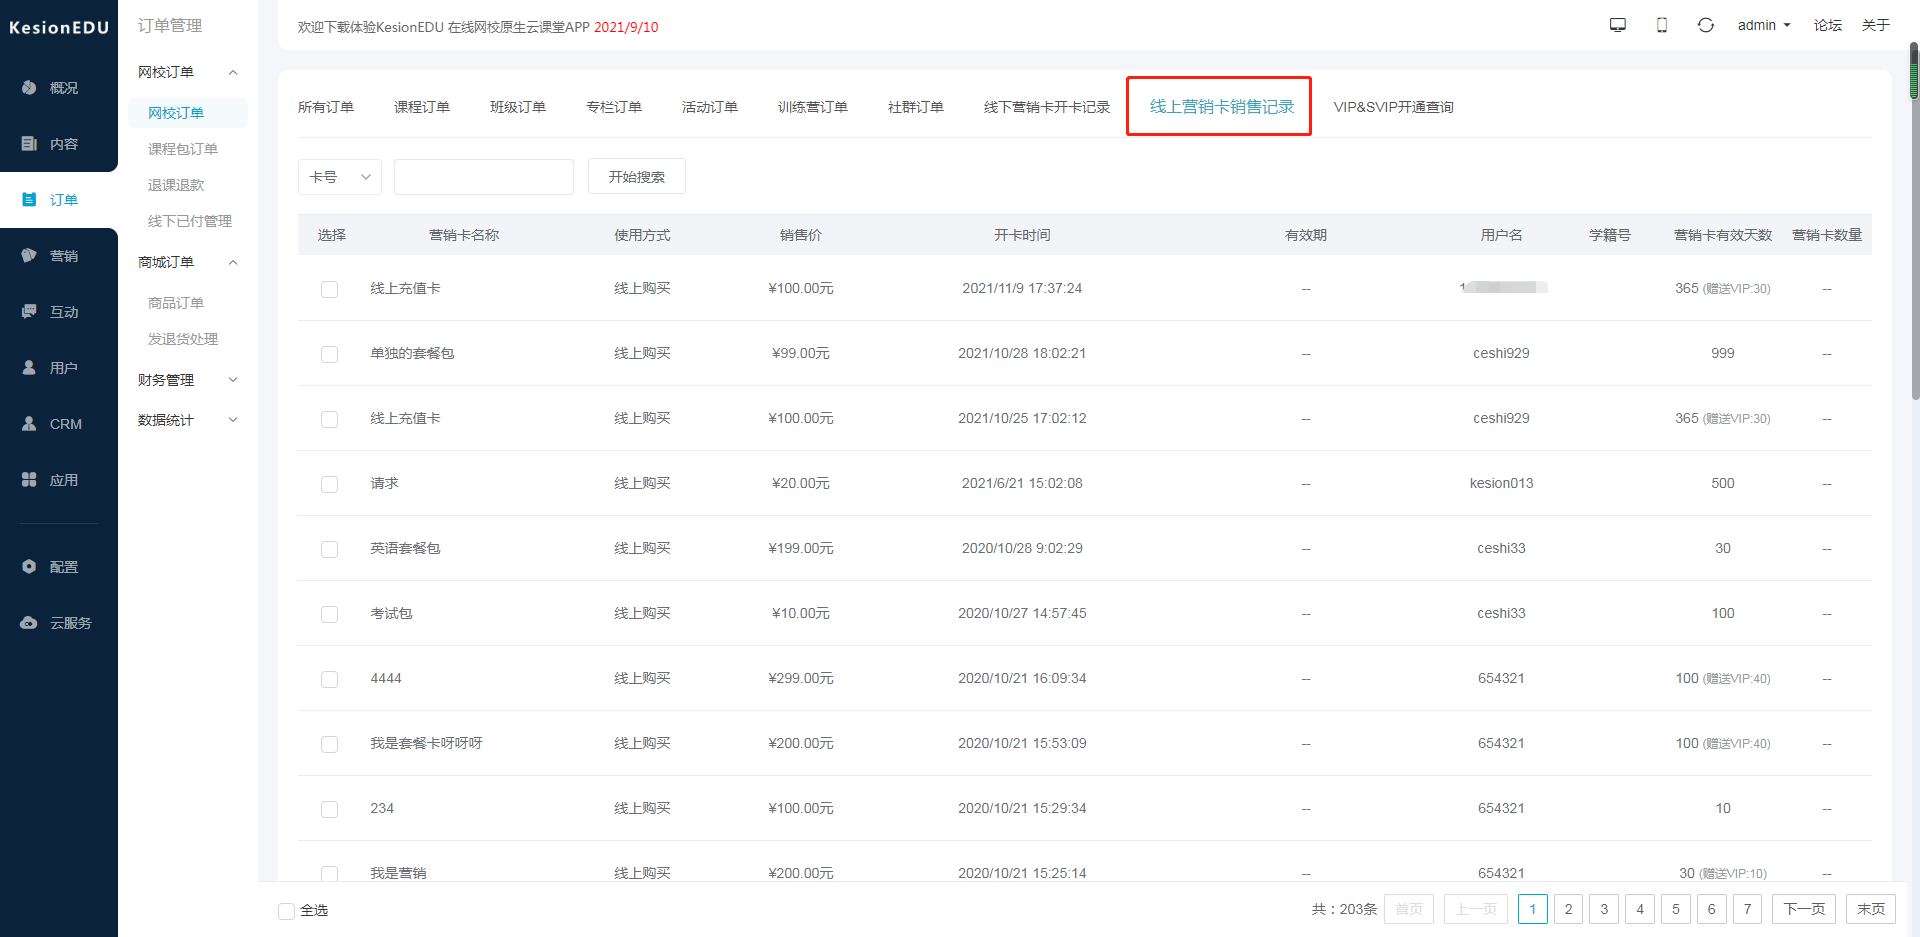This screenshot has height=937, width=1920.
Task: Click the mobile phone preview icon
Action: tap(1662, 25)
